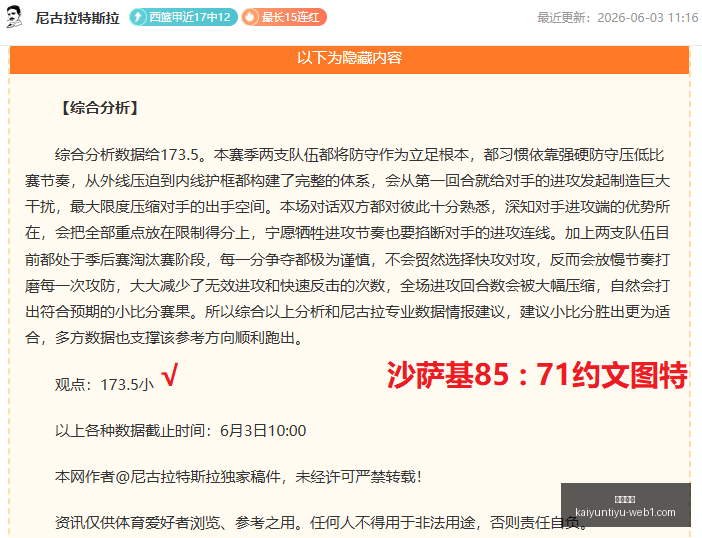Select the 本网作者@尼古拉特斯拉独家稿件 notice line
Image resolution: width=702 pixels, height=538 pixels.
click(x=238, y=477)
